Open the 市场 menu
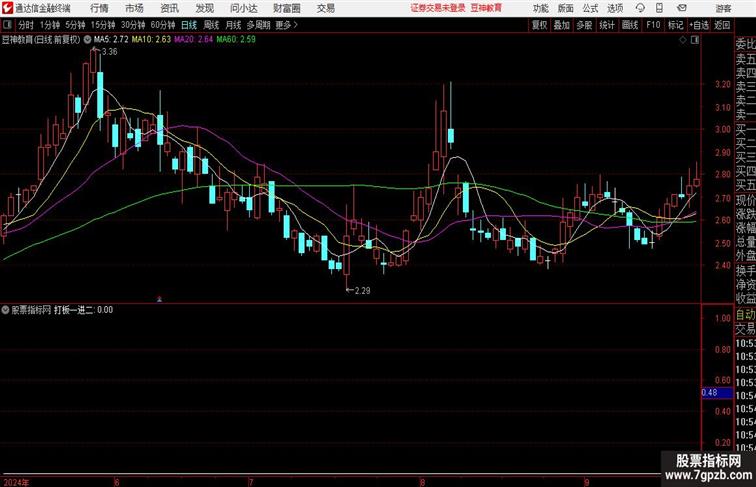The width and height of the screenshot is (756, 487). 134,8
